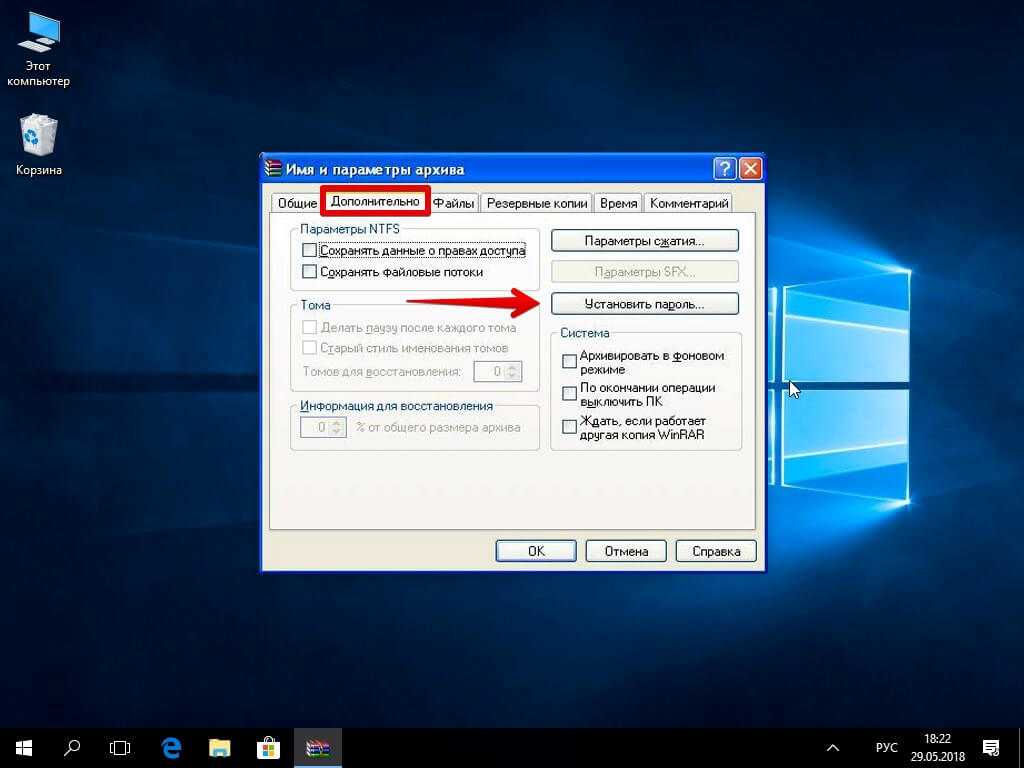Screen dimensions: 1024x768
Task: Open Microsoft Store from the taskbar
Action: [x=268, y=748]
